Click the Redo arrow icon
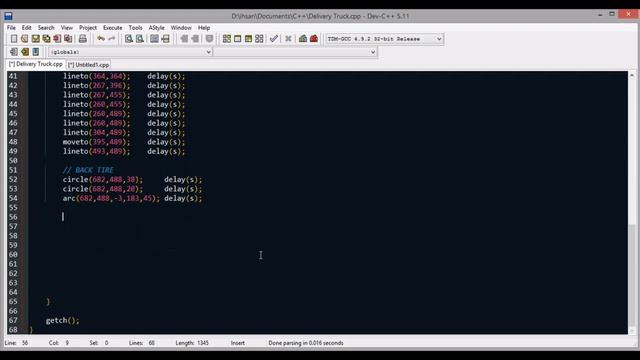The height and width of the screenshot is (360, 640). [x=111, y=39]
